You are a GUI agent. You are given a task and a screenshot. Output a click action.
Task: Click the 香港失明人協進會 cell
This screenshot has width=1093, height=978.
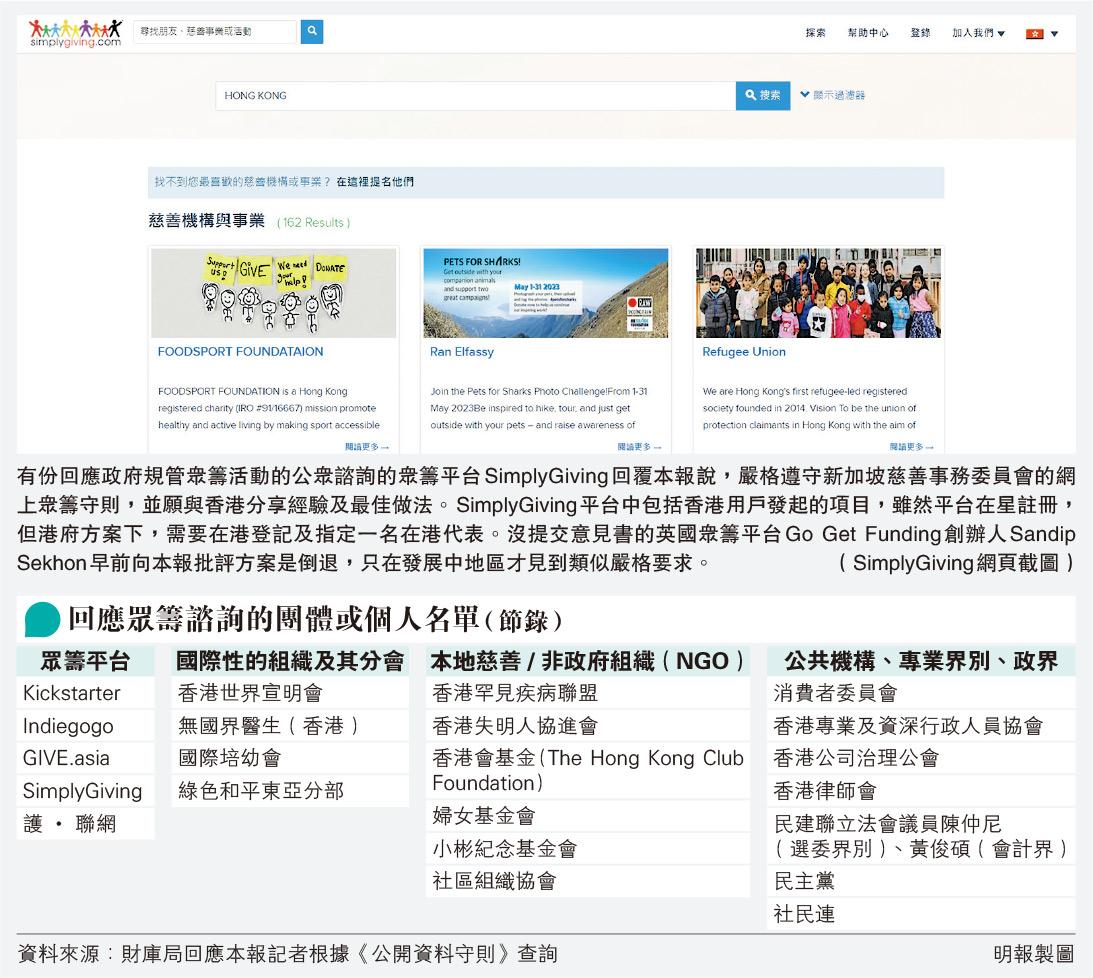pos(588,726)
